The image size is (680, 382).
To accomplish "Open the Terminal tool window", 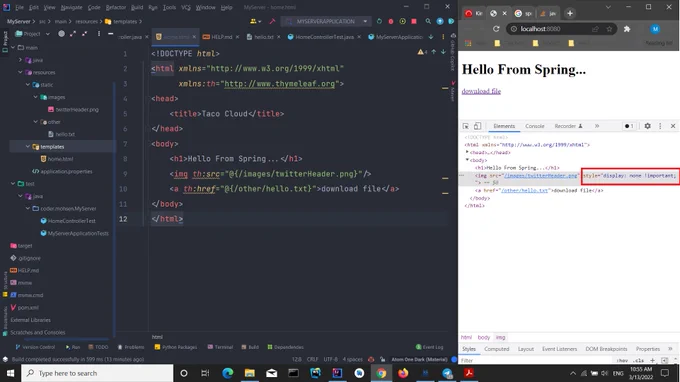I will [220, 347].
